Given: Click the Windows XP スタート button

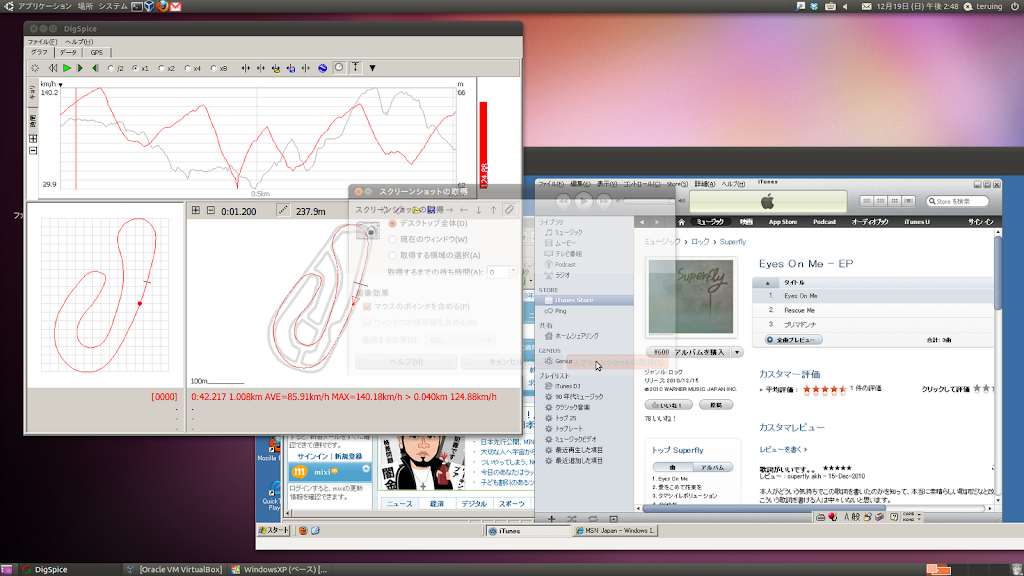Looking at the screenshot, I should click(x=274, y=530).
